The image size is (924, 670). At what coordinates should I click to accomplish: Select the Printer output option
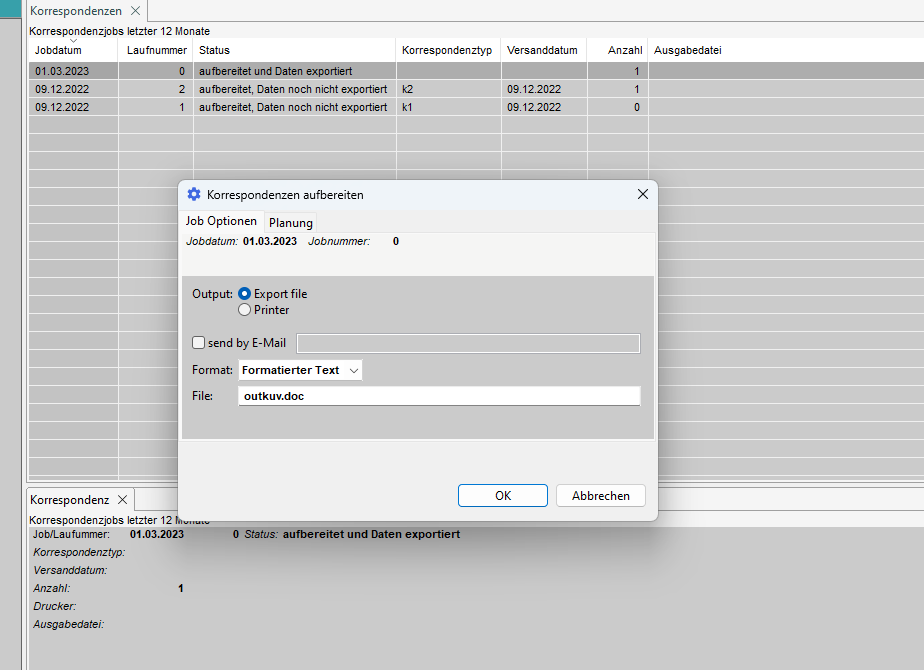point(245,310)
